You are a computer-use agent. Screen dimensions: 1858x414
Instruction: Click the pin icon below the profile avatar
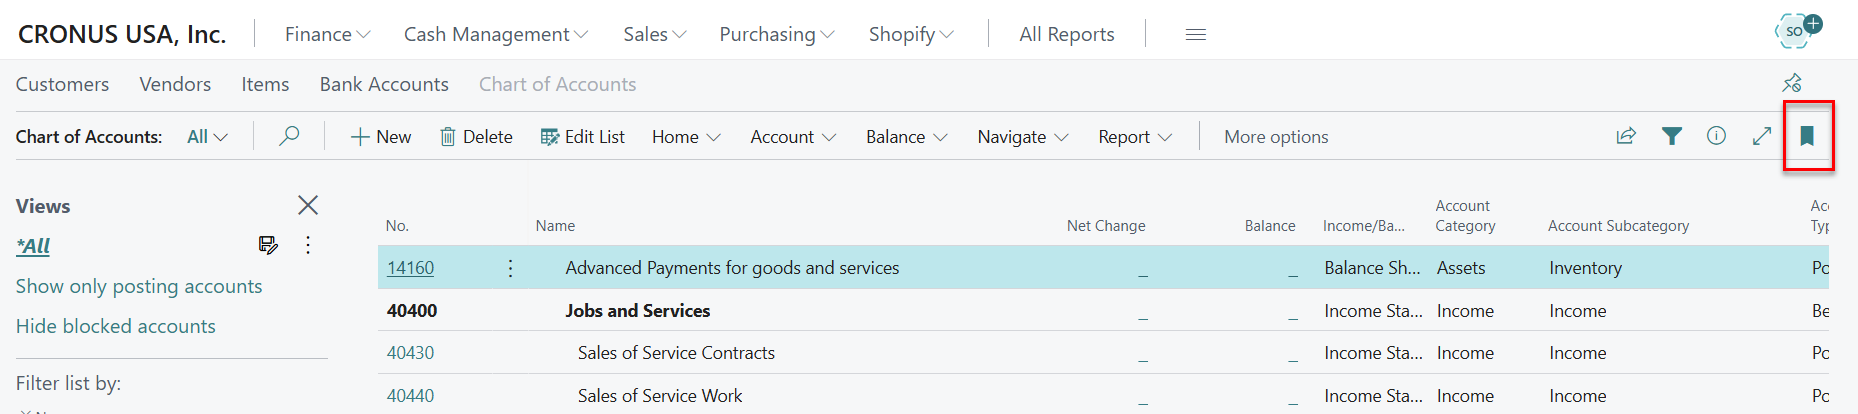point(1792,83)
